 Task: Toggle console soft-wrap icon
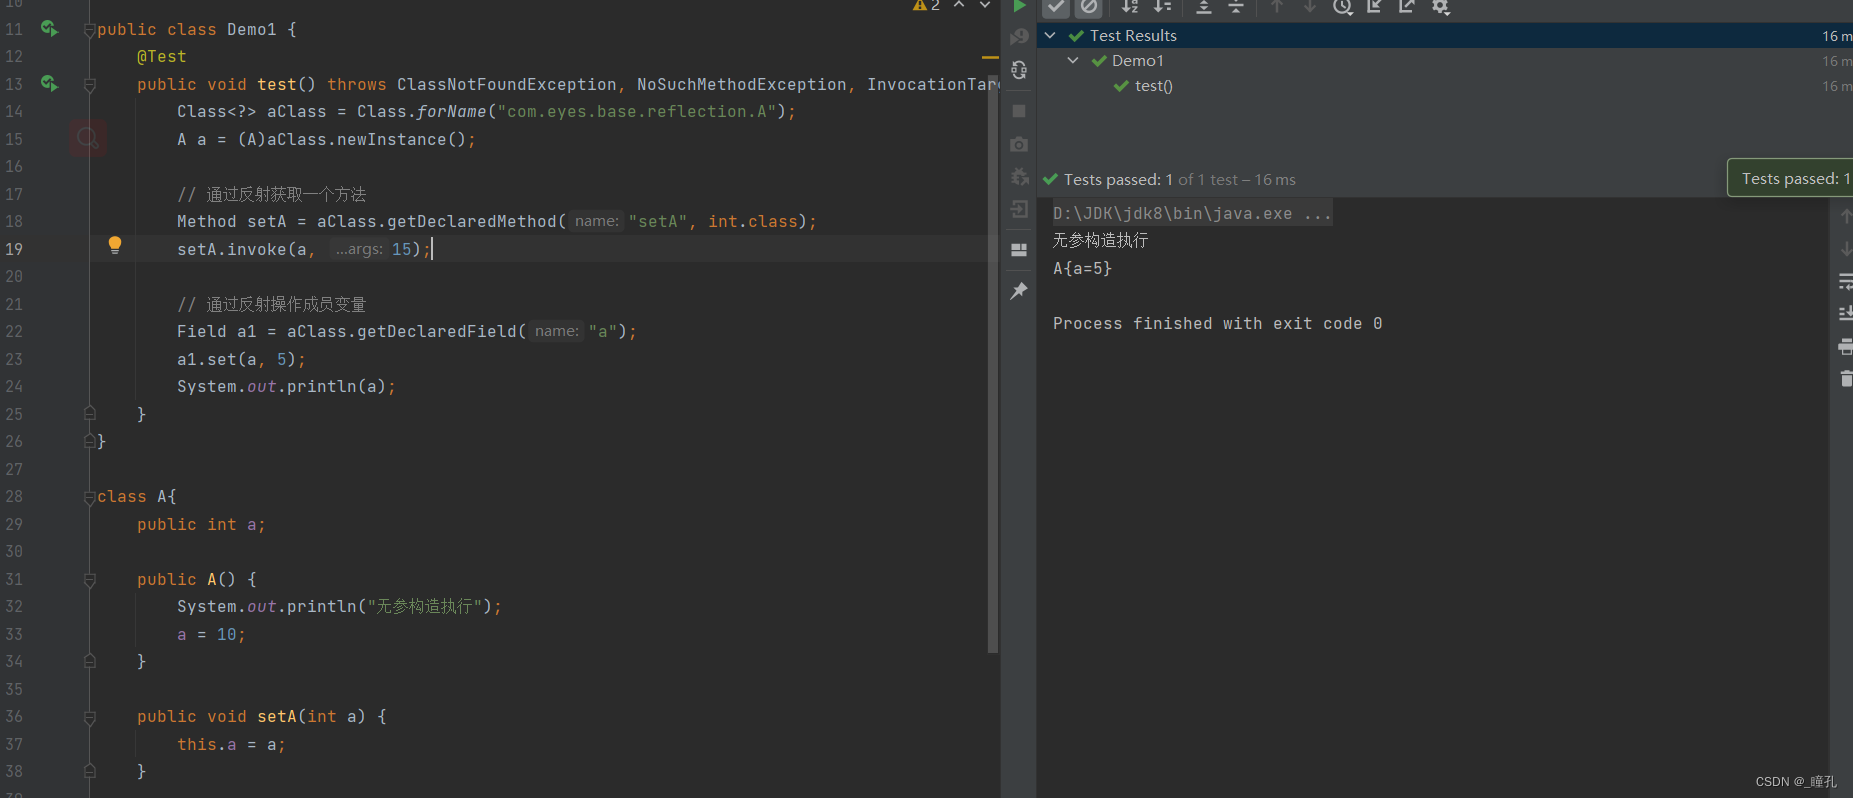click(1846, 282)
